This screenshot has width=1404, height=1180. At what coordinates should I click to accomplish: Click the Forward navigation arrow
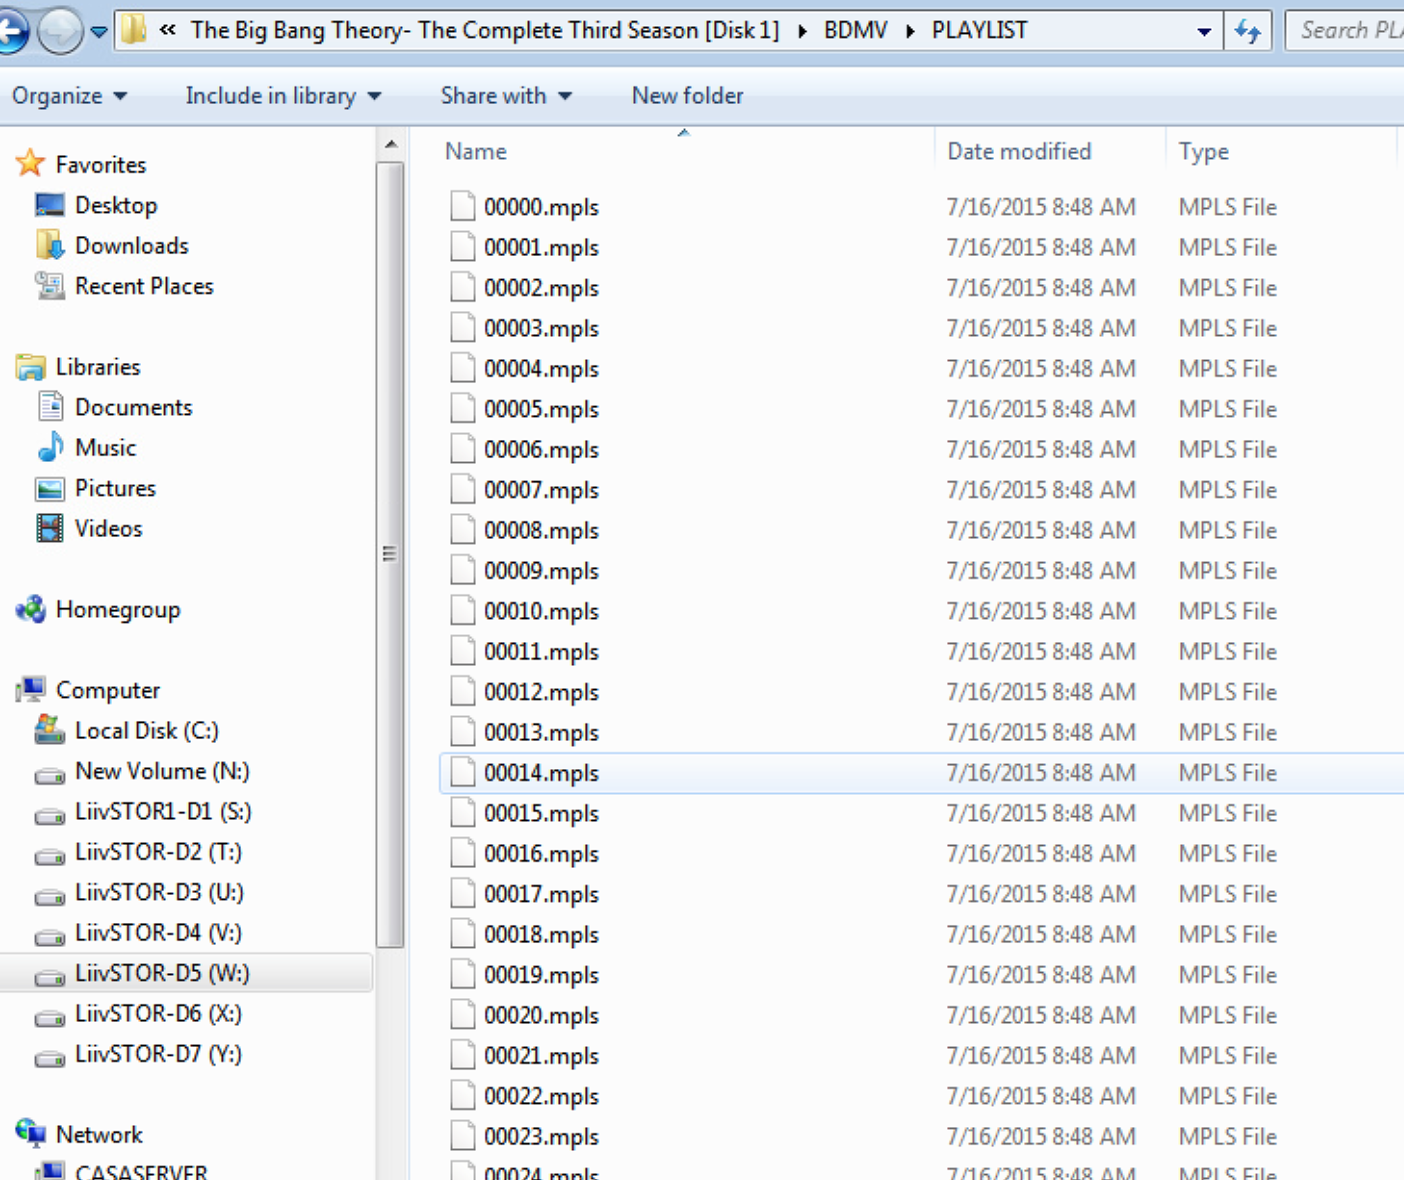pyautogui.click(x=60, y=32)
